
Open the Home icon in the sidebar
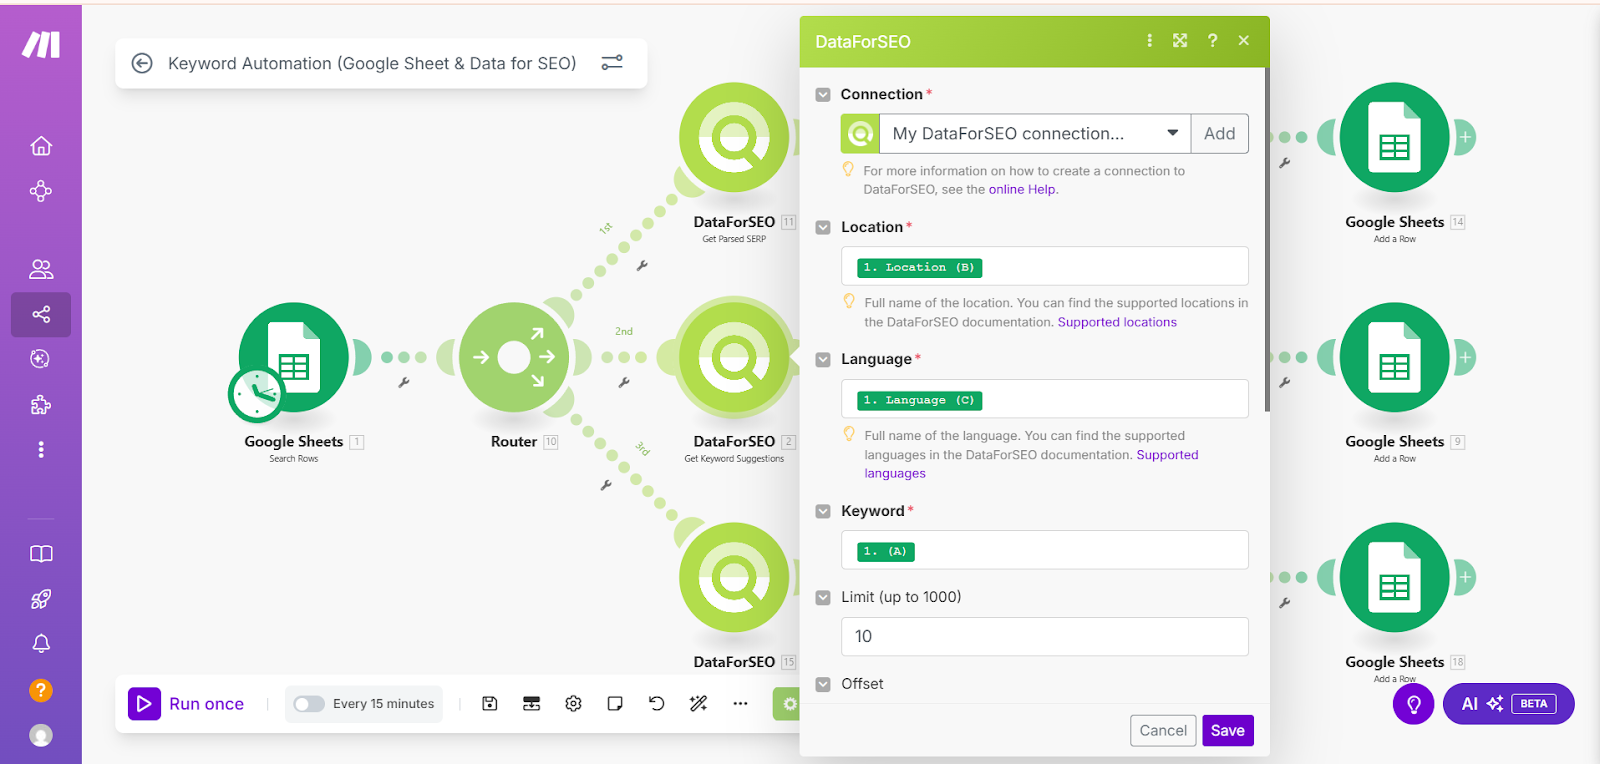pos(41,146)
